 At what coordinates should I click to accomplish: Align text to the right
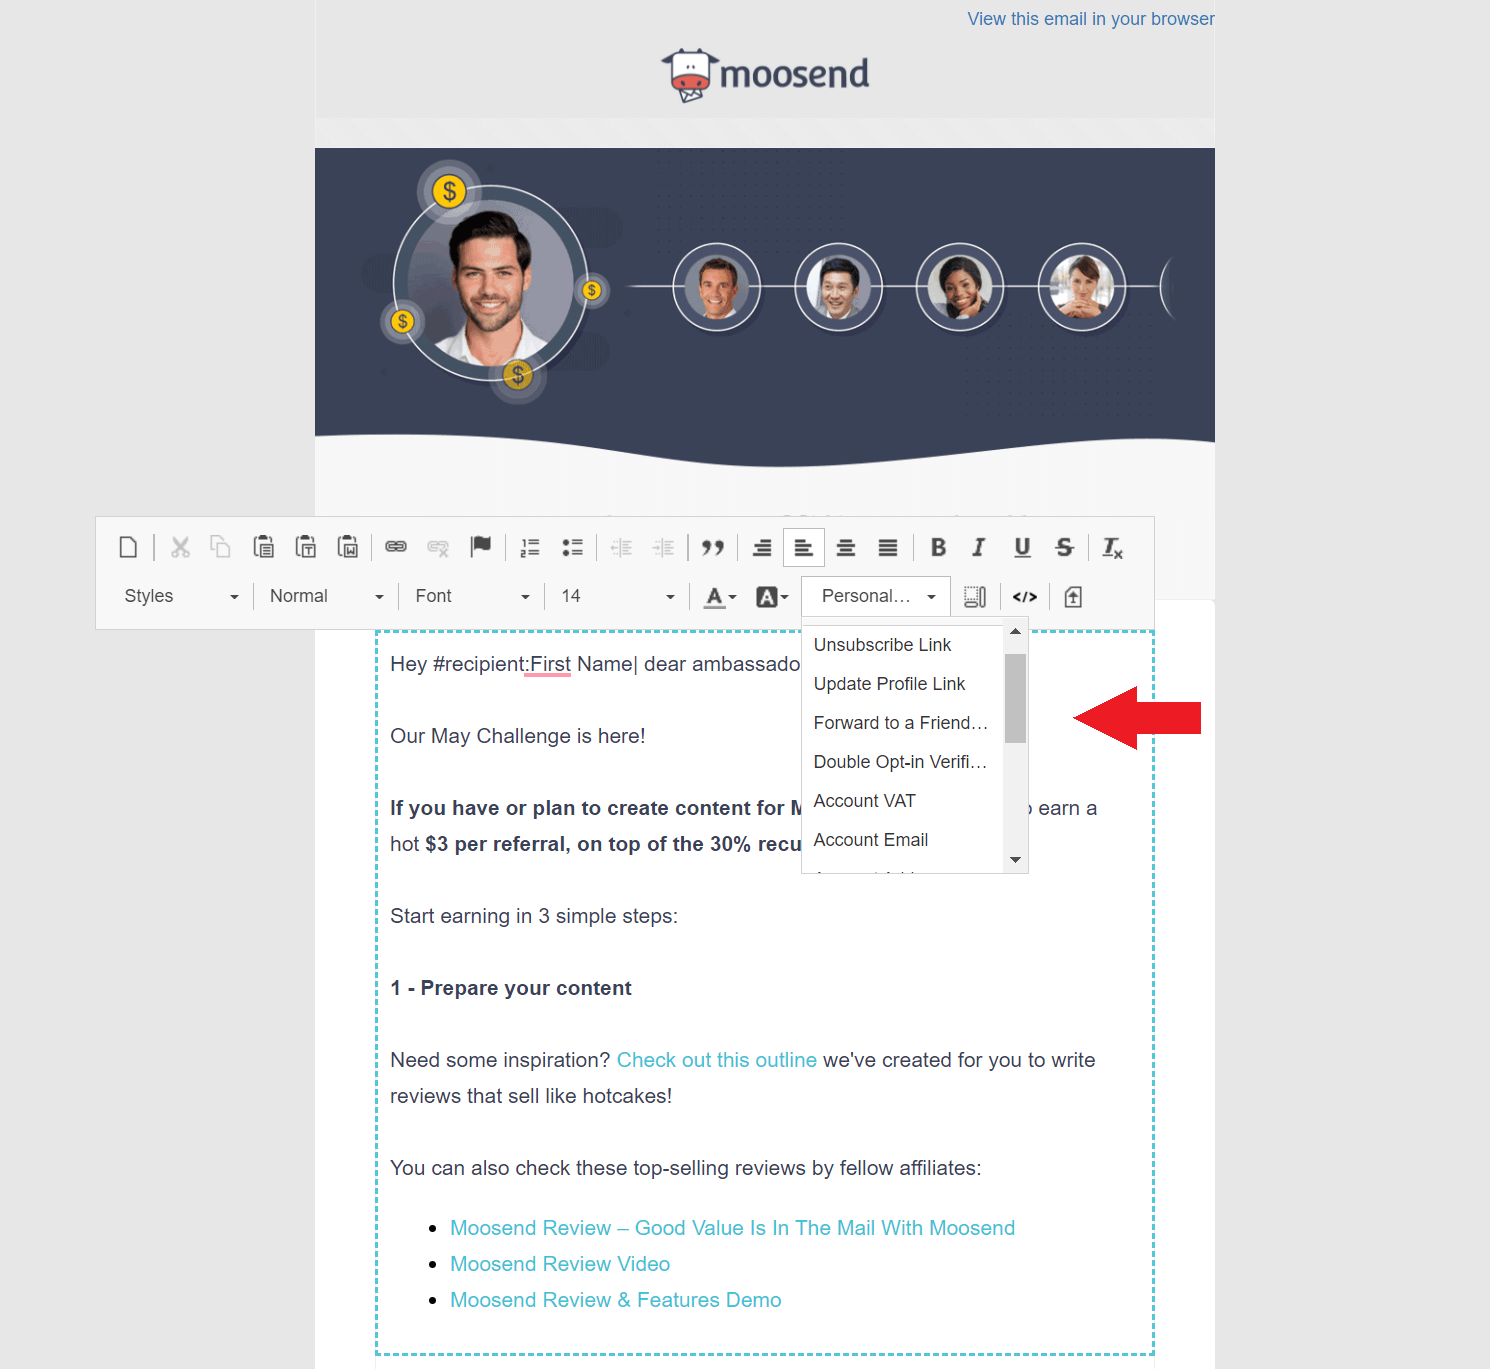click(762, 547)
